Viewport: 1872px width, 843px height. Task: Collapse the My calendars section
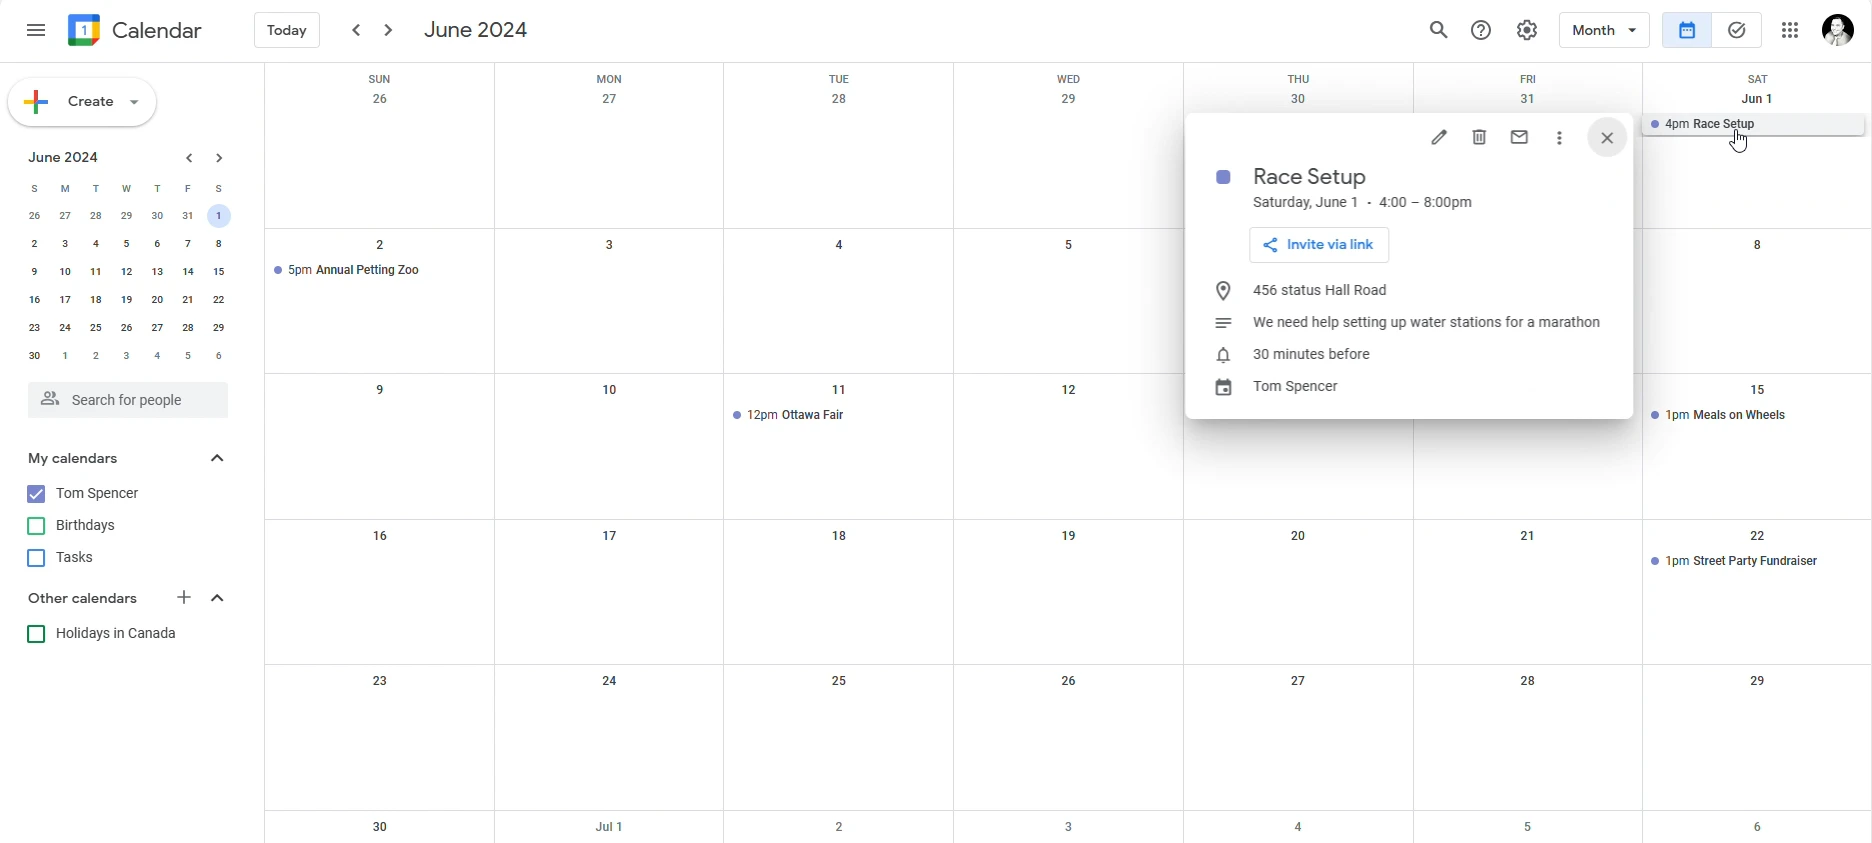pyautogui.click(x=218, y=459)
